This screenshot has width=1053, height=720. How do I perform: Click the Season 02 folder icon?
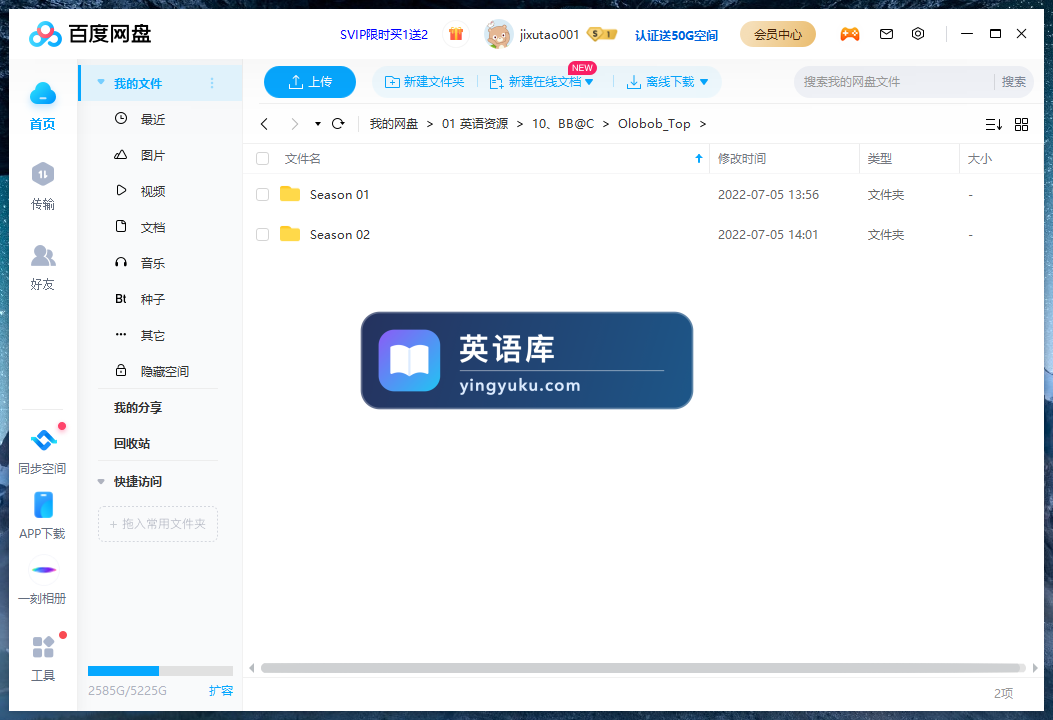pos(290,234)
